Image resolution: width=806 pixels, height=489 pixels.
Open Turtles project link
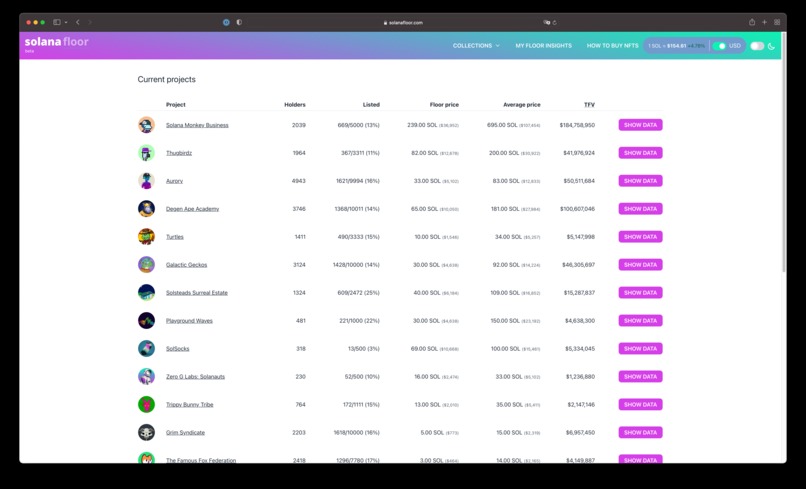[x=175, y=237]
